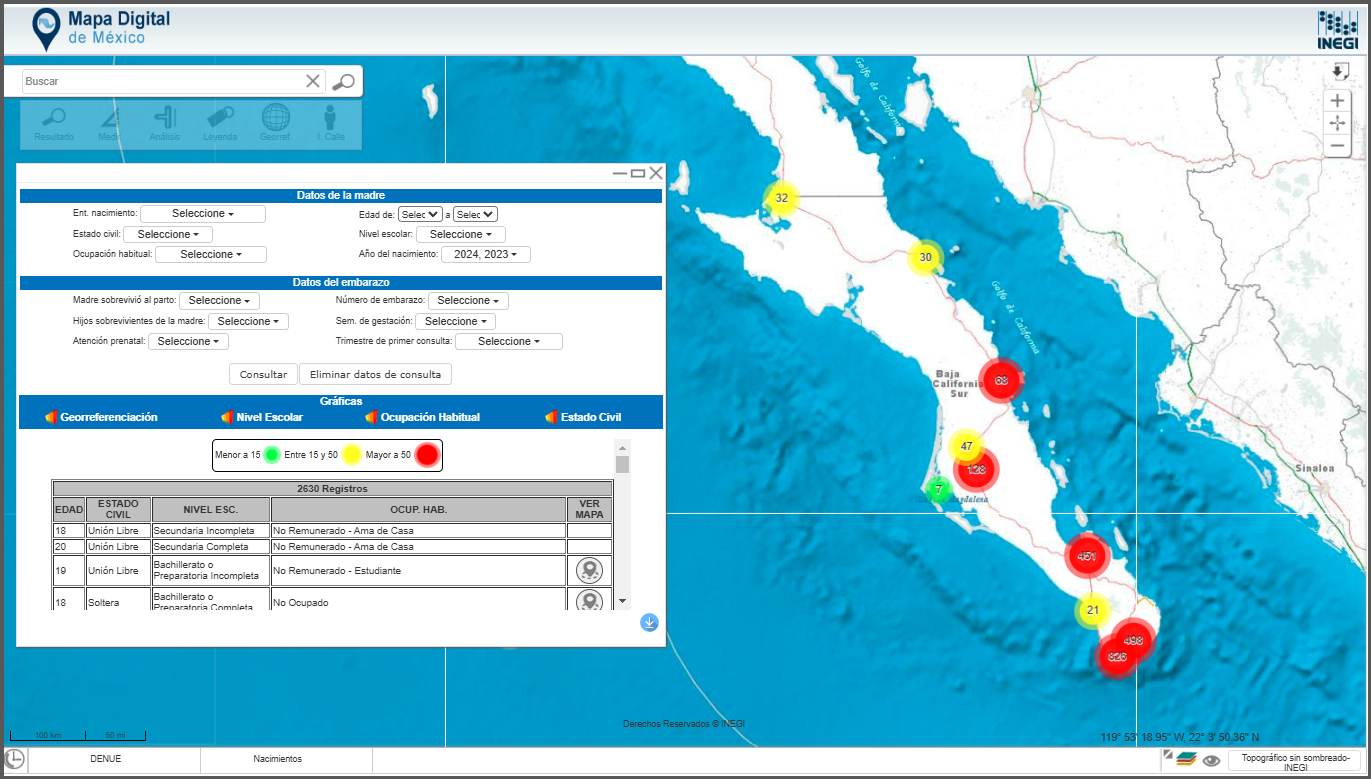This screenshot has width=1371, height=779.
Task: Zoom in on the map
Action: 1337,101
